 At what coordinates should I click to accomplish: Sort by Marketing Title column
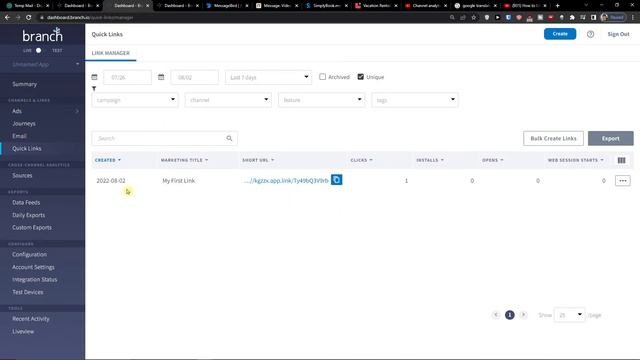pos(184,160)
